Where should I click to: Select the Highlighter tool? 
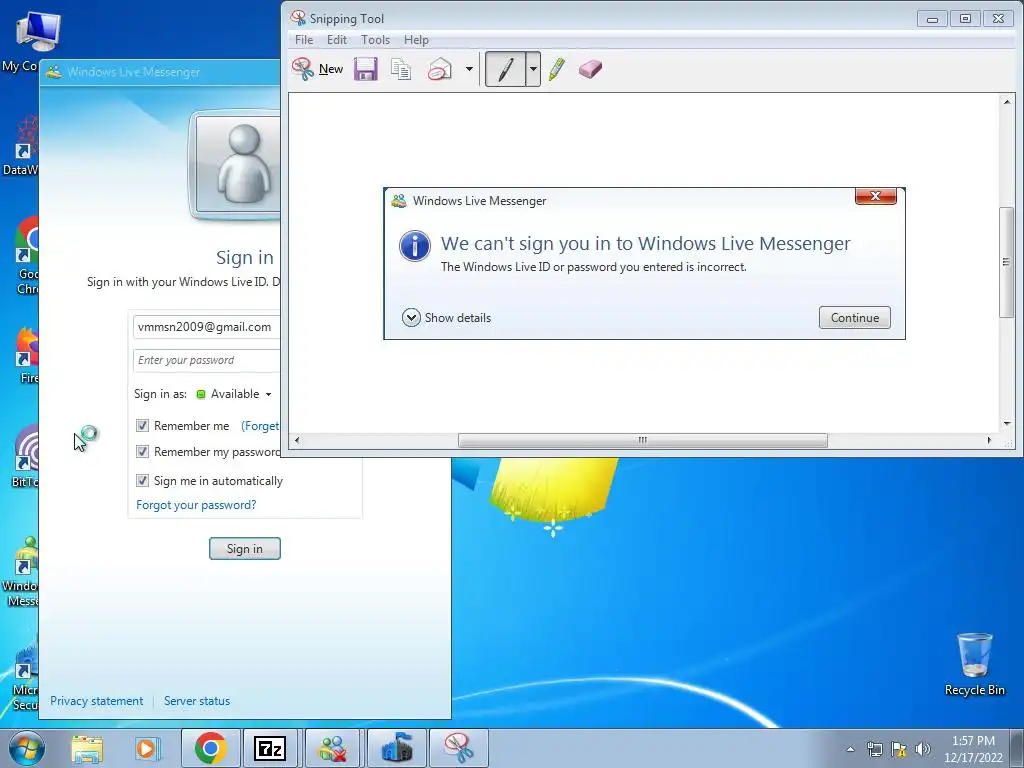[x=556, y=69]
